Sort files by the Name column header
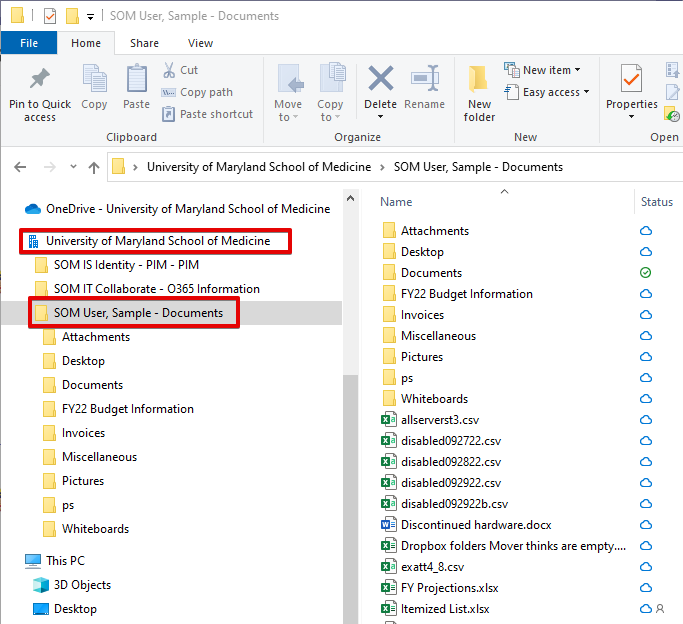The image size is (683, 624). (x=397, y=202)
